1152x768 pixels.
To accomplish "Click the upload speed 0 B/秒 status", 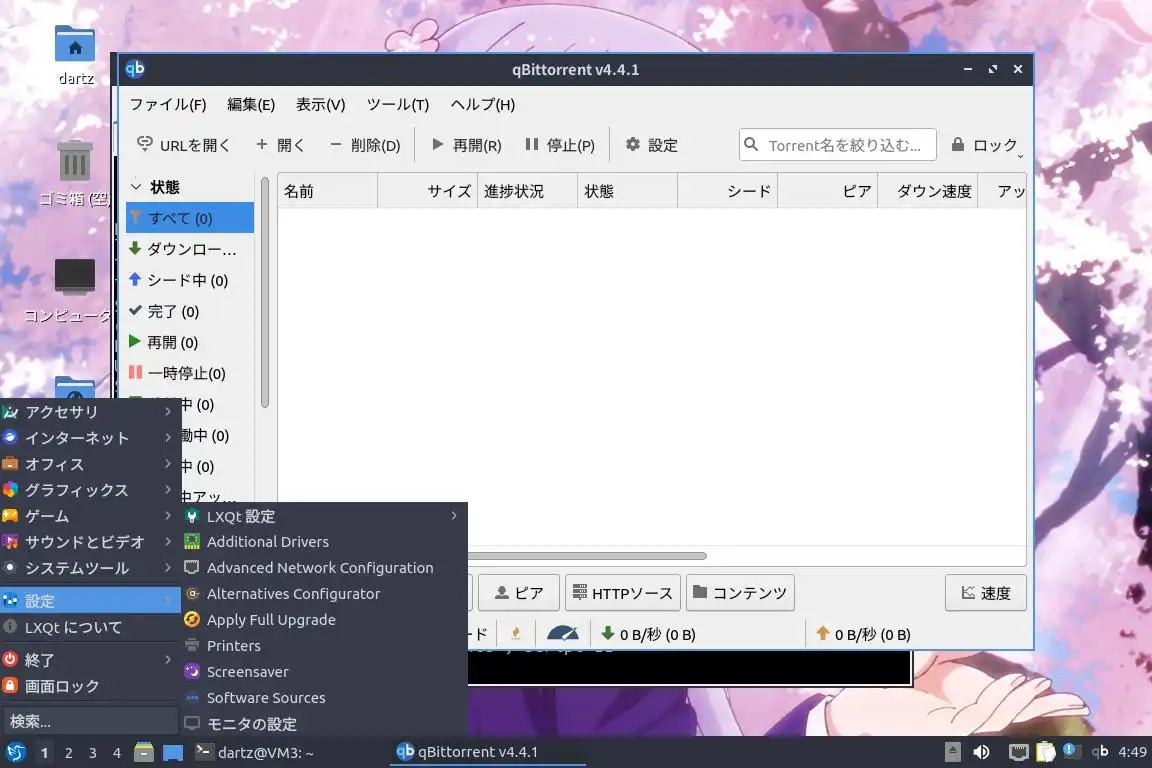I will coord(863,634).
